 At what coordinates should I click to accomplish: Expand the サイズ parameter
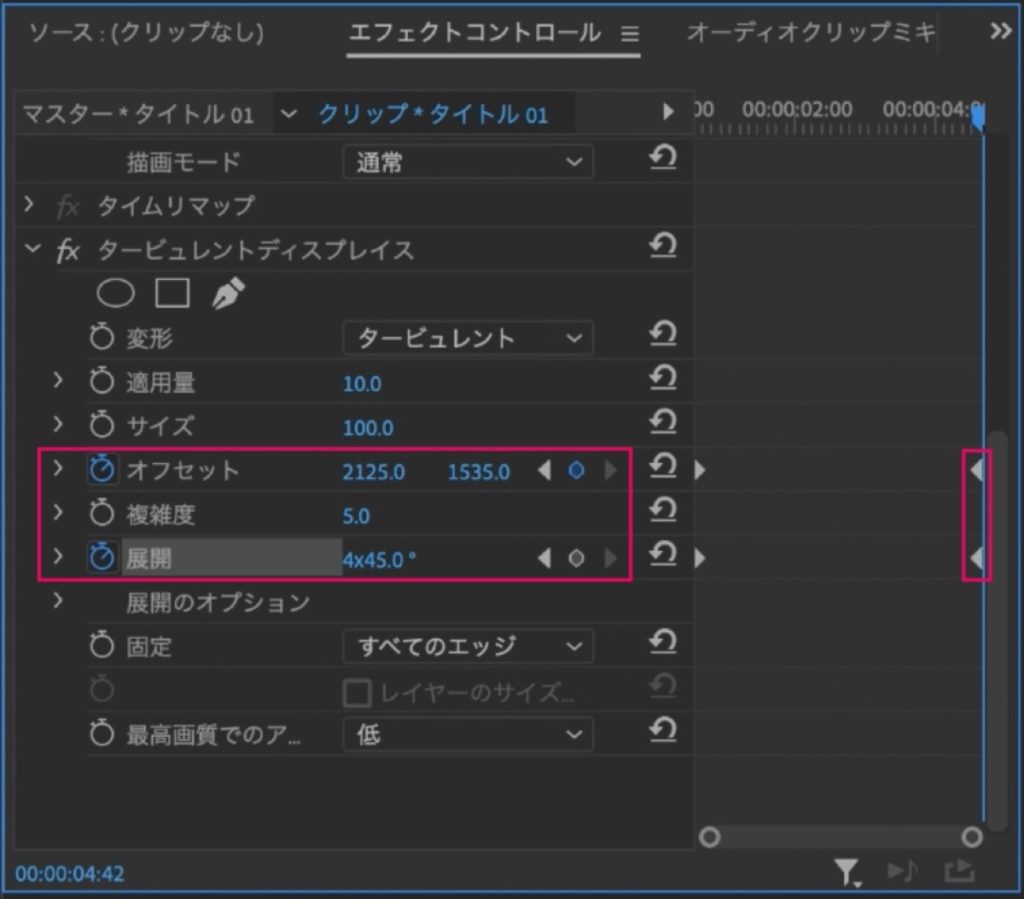(58, 424)
